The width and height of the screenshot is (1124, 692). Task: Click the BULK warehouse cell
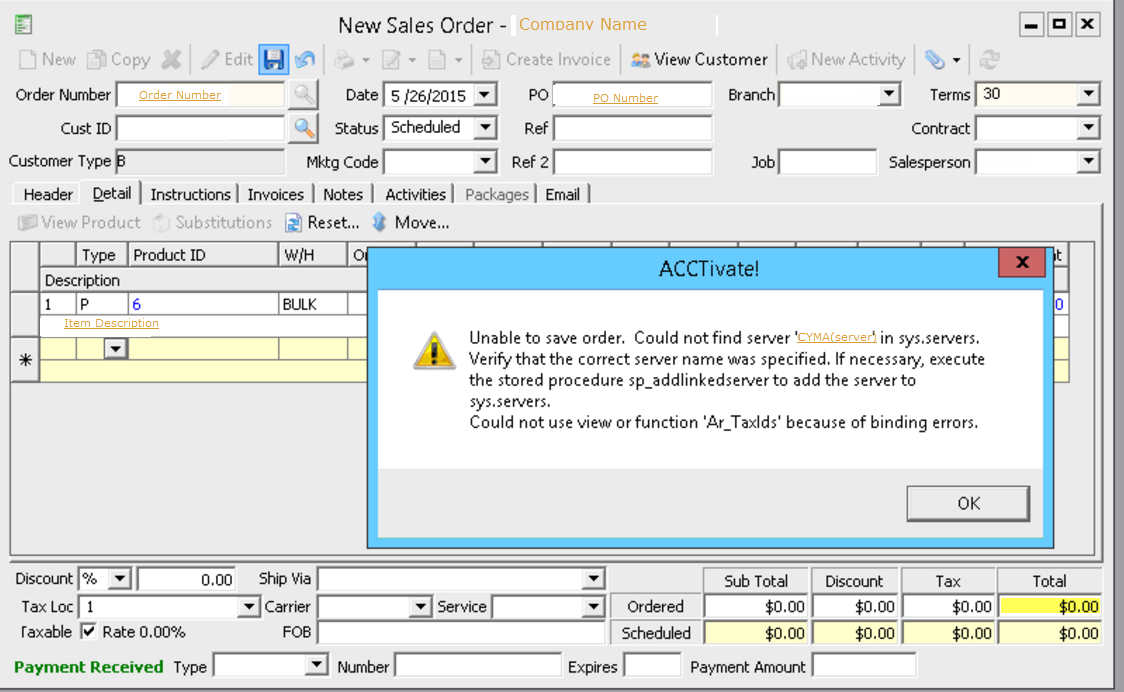click(313, 304)
